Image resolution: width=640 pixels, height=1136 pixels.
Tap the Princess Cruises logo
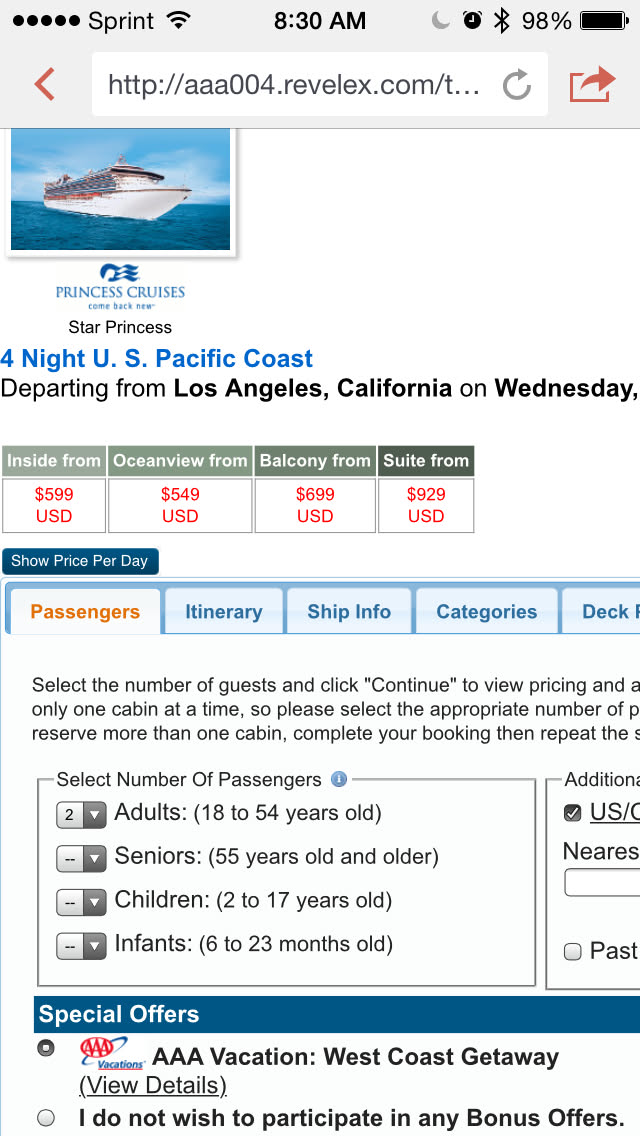120,285
